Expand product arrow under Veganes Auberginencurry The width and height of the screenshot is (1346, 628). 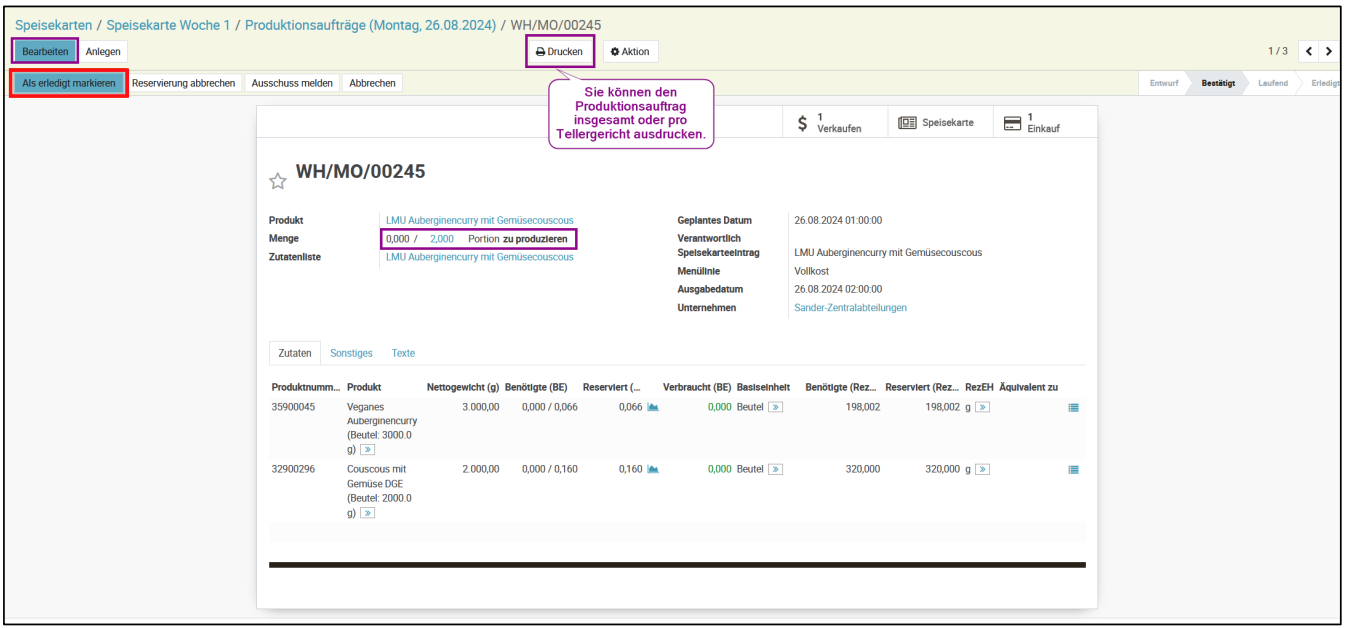pos(367,450)
